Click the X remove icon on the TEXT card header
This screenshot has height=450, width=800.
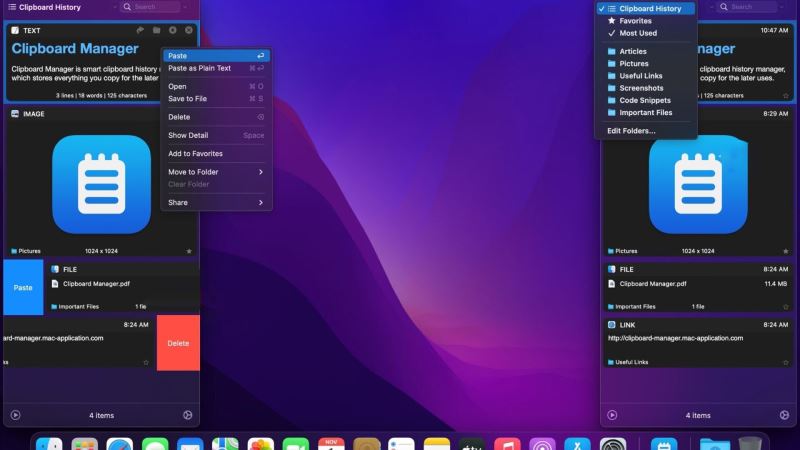pos(189,30)
